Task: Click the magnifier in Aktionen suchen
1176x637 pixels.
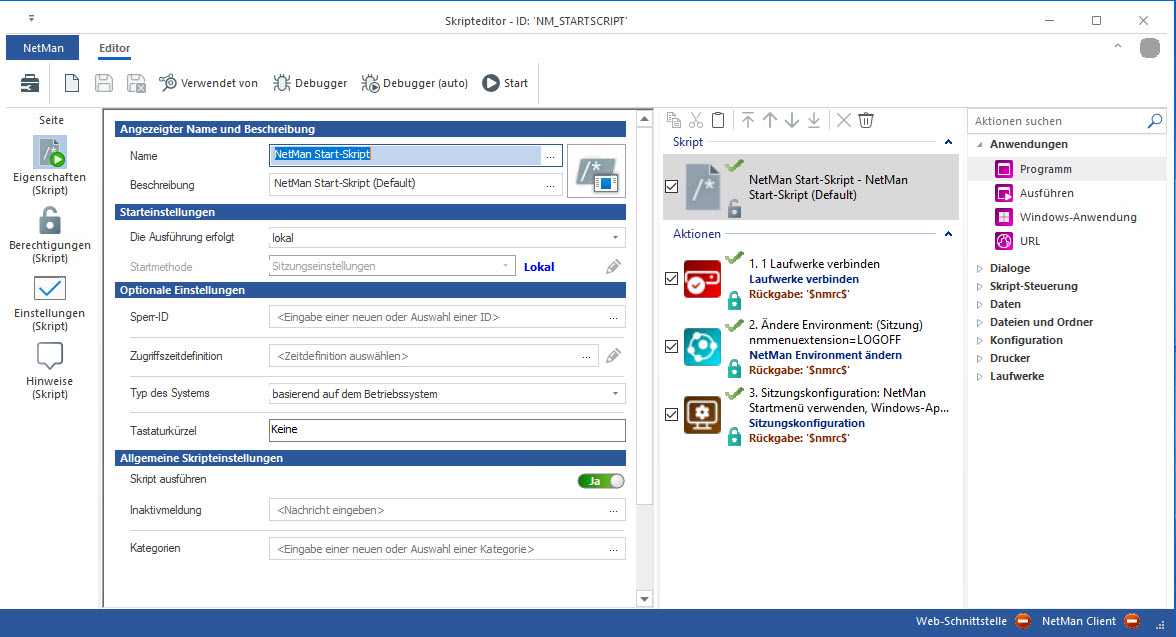Action: (x=1155, y=121)
